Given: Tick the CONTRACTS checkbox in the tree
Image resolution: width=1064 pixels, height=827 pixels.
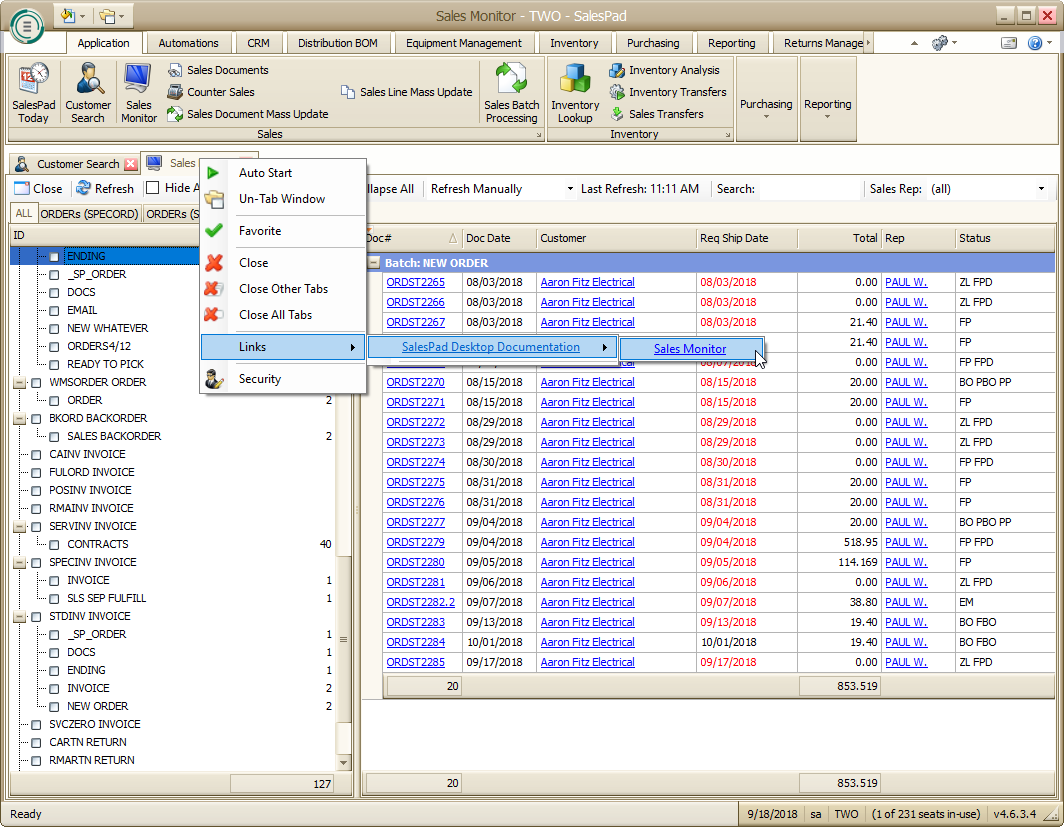Looking at the screenshot, I should pyautogui.click(x=55, y=545).
